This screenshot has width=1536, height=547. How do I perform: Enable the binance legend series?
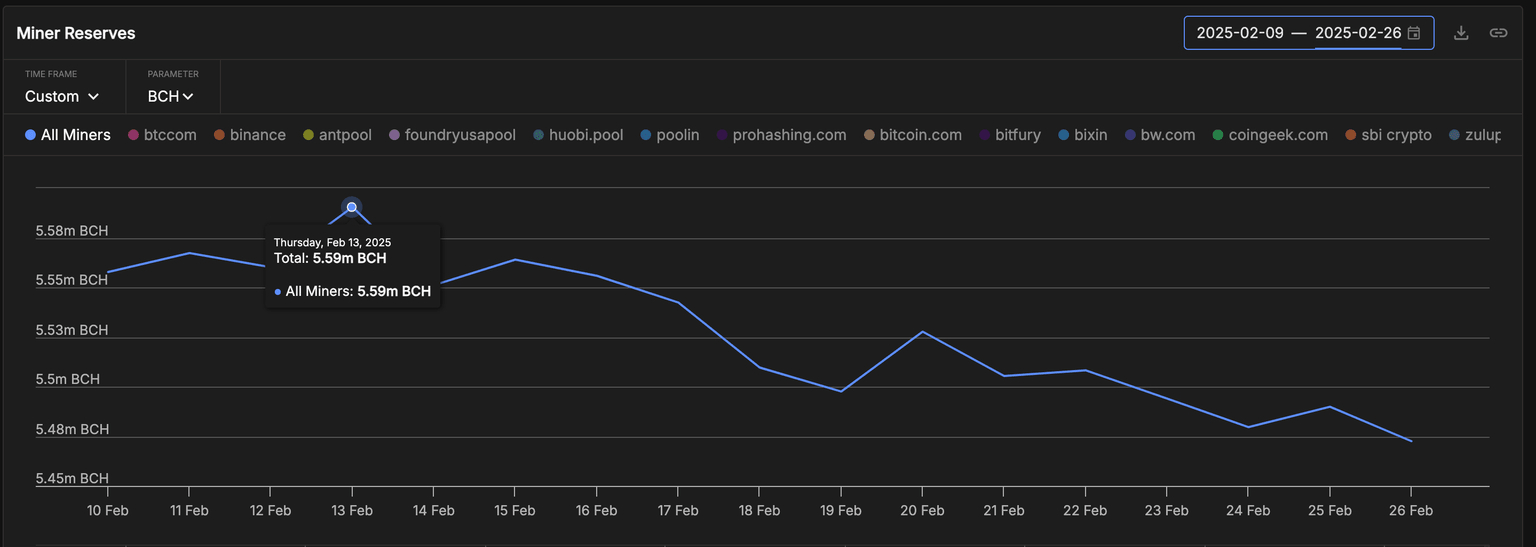tap(249, 135)
